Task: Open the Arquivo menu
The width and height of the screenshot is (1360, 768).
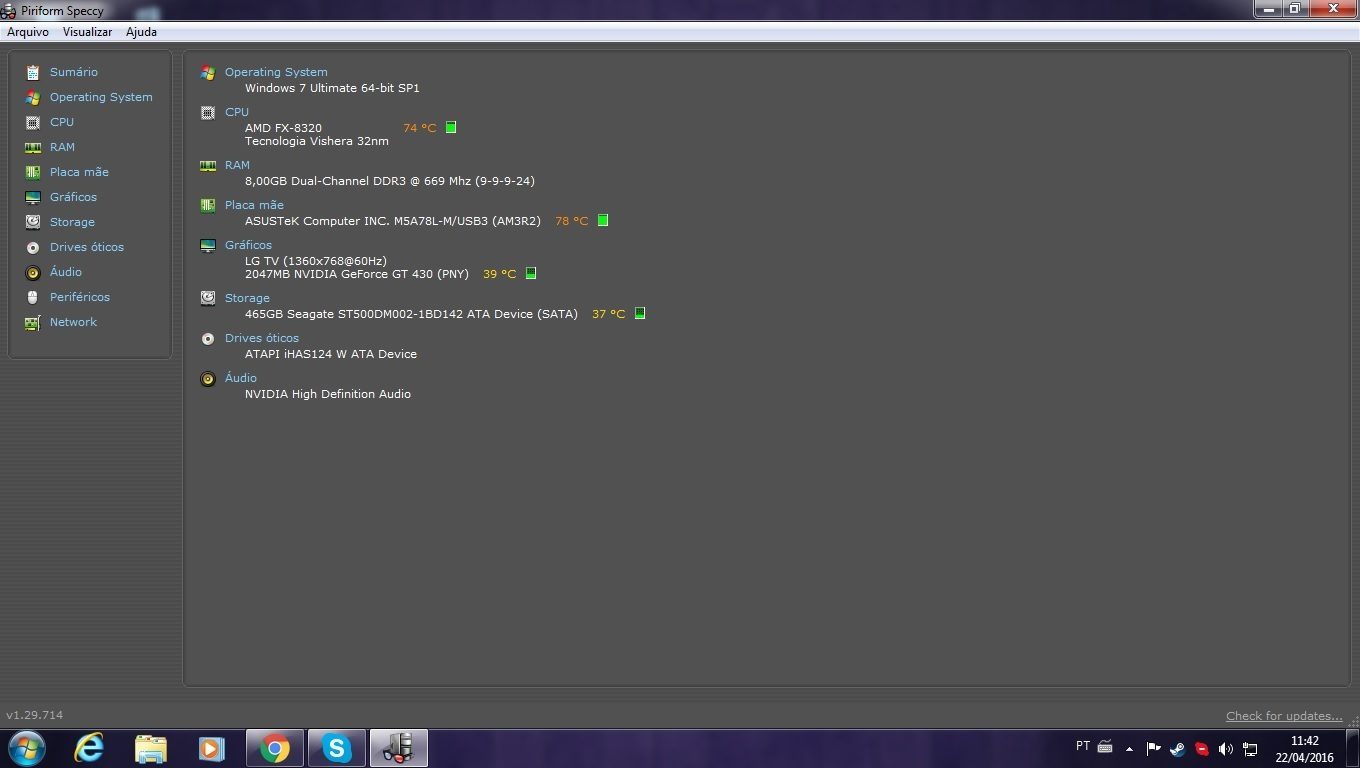Action: click(28, 32)
